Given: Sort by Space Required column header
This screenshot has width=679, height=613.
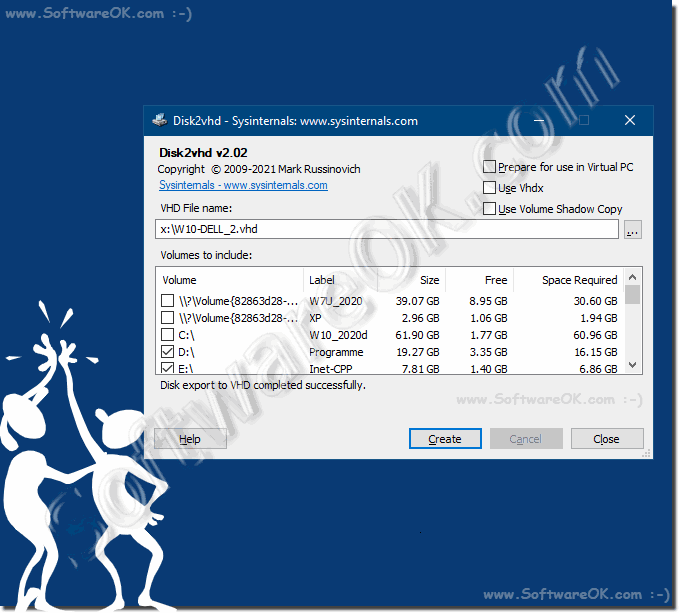Looking at the screenshot, I should tap(568, 280).
